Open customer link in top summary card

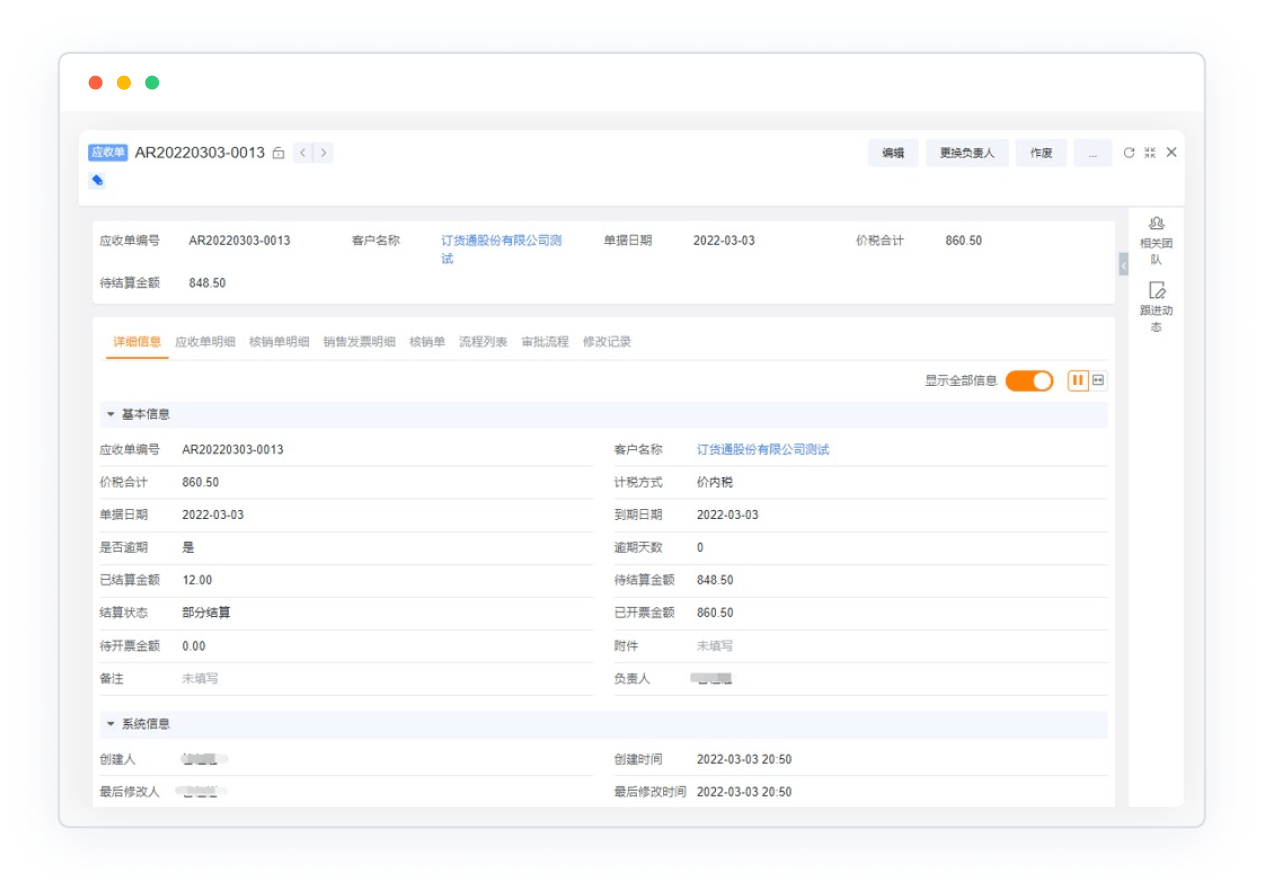[502, 250]
